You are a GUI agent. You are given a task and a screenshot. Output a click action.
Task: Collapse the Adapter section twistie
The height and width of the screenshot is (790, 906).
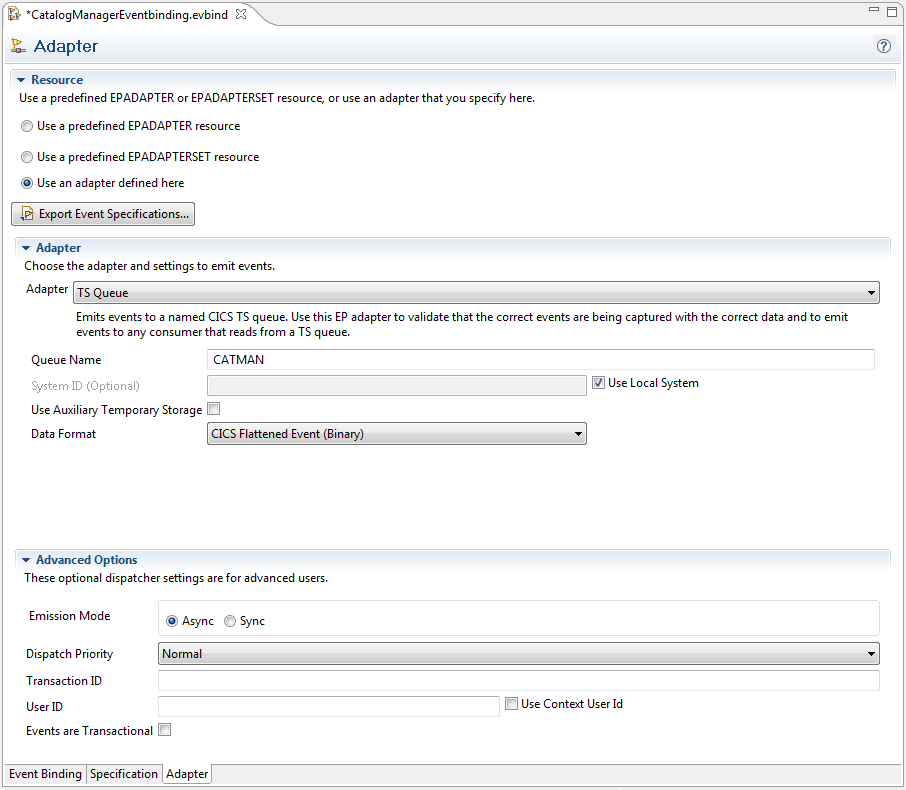tap(25, 248)
